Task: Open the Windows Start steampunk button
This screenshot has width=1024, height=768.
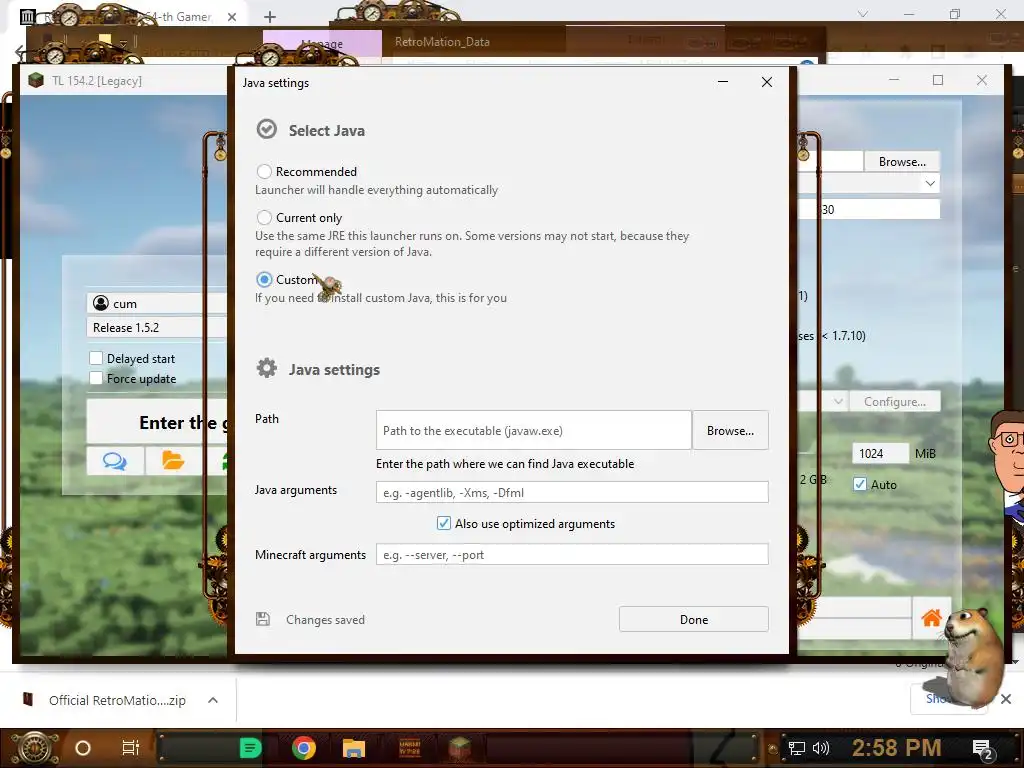Action: (x=34, y=748)
